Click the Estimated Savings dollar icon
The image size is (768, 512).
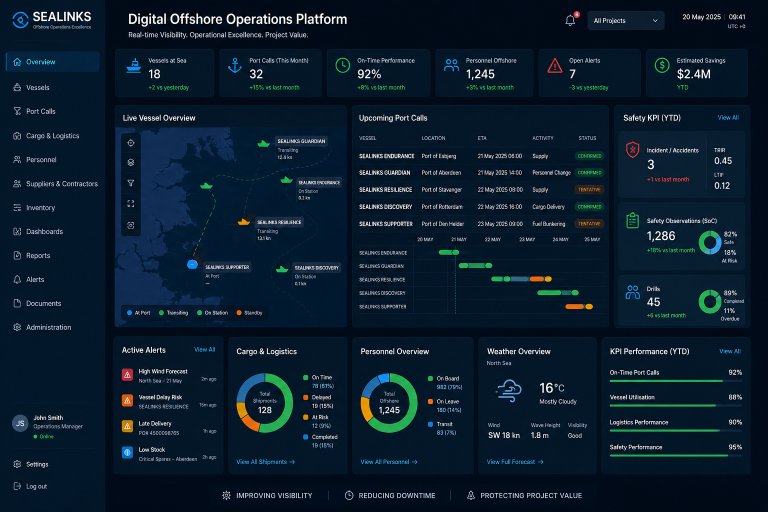tap(662, 65)
